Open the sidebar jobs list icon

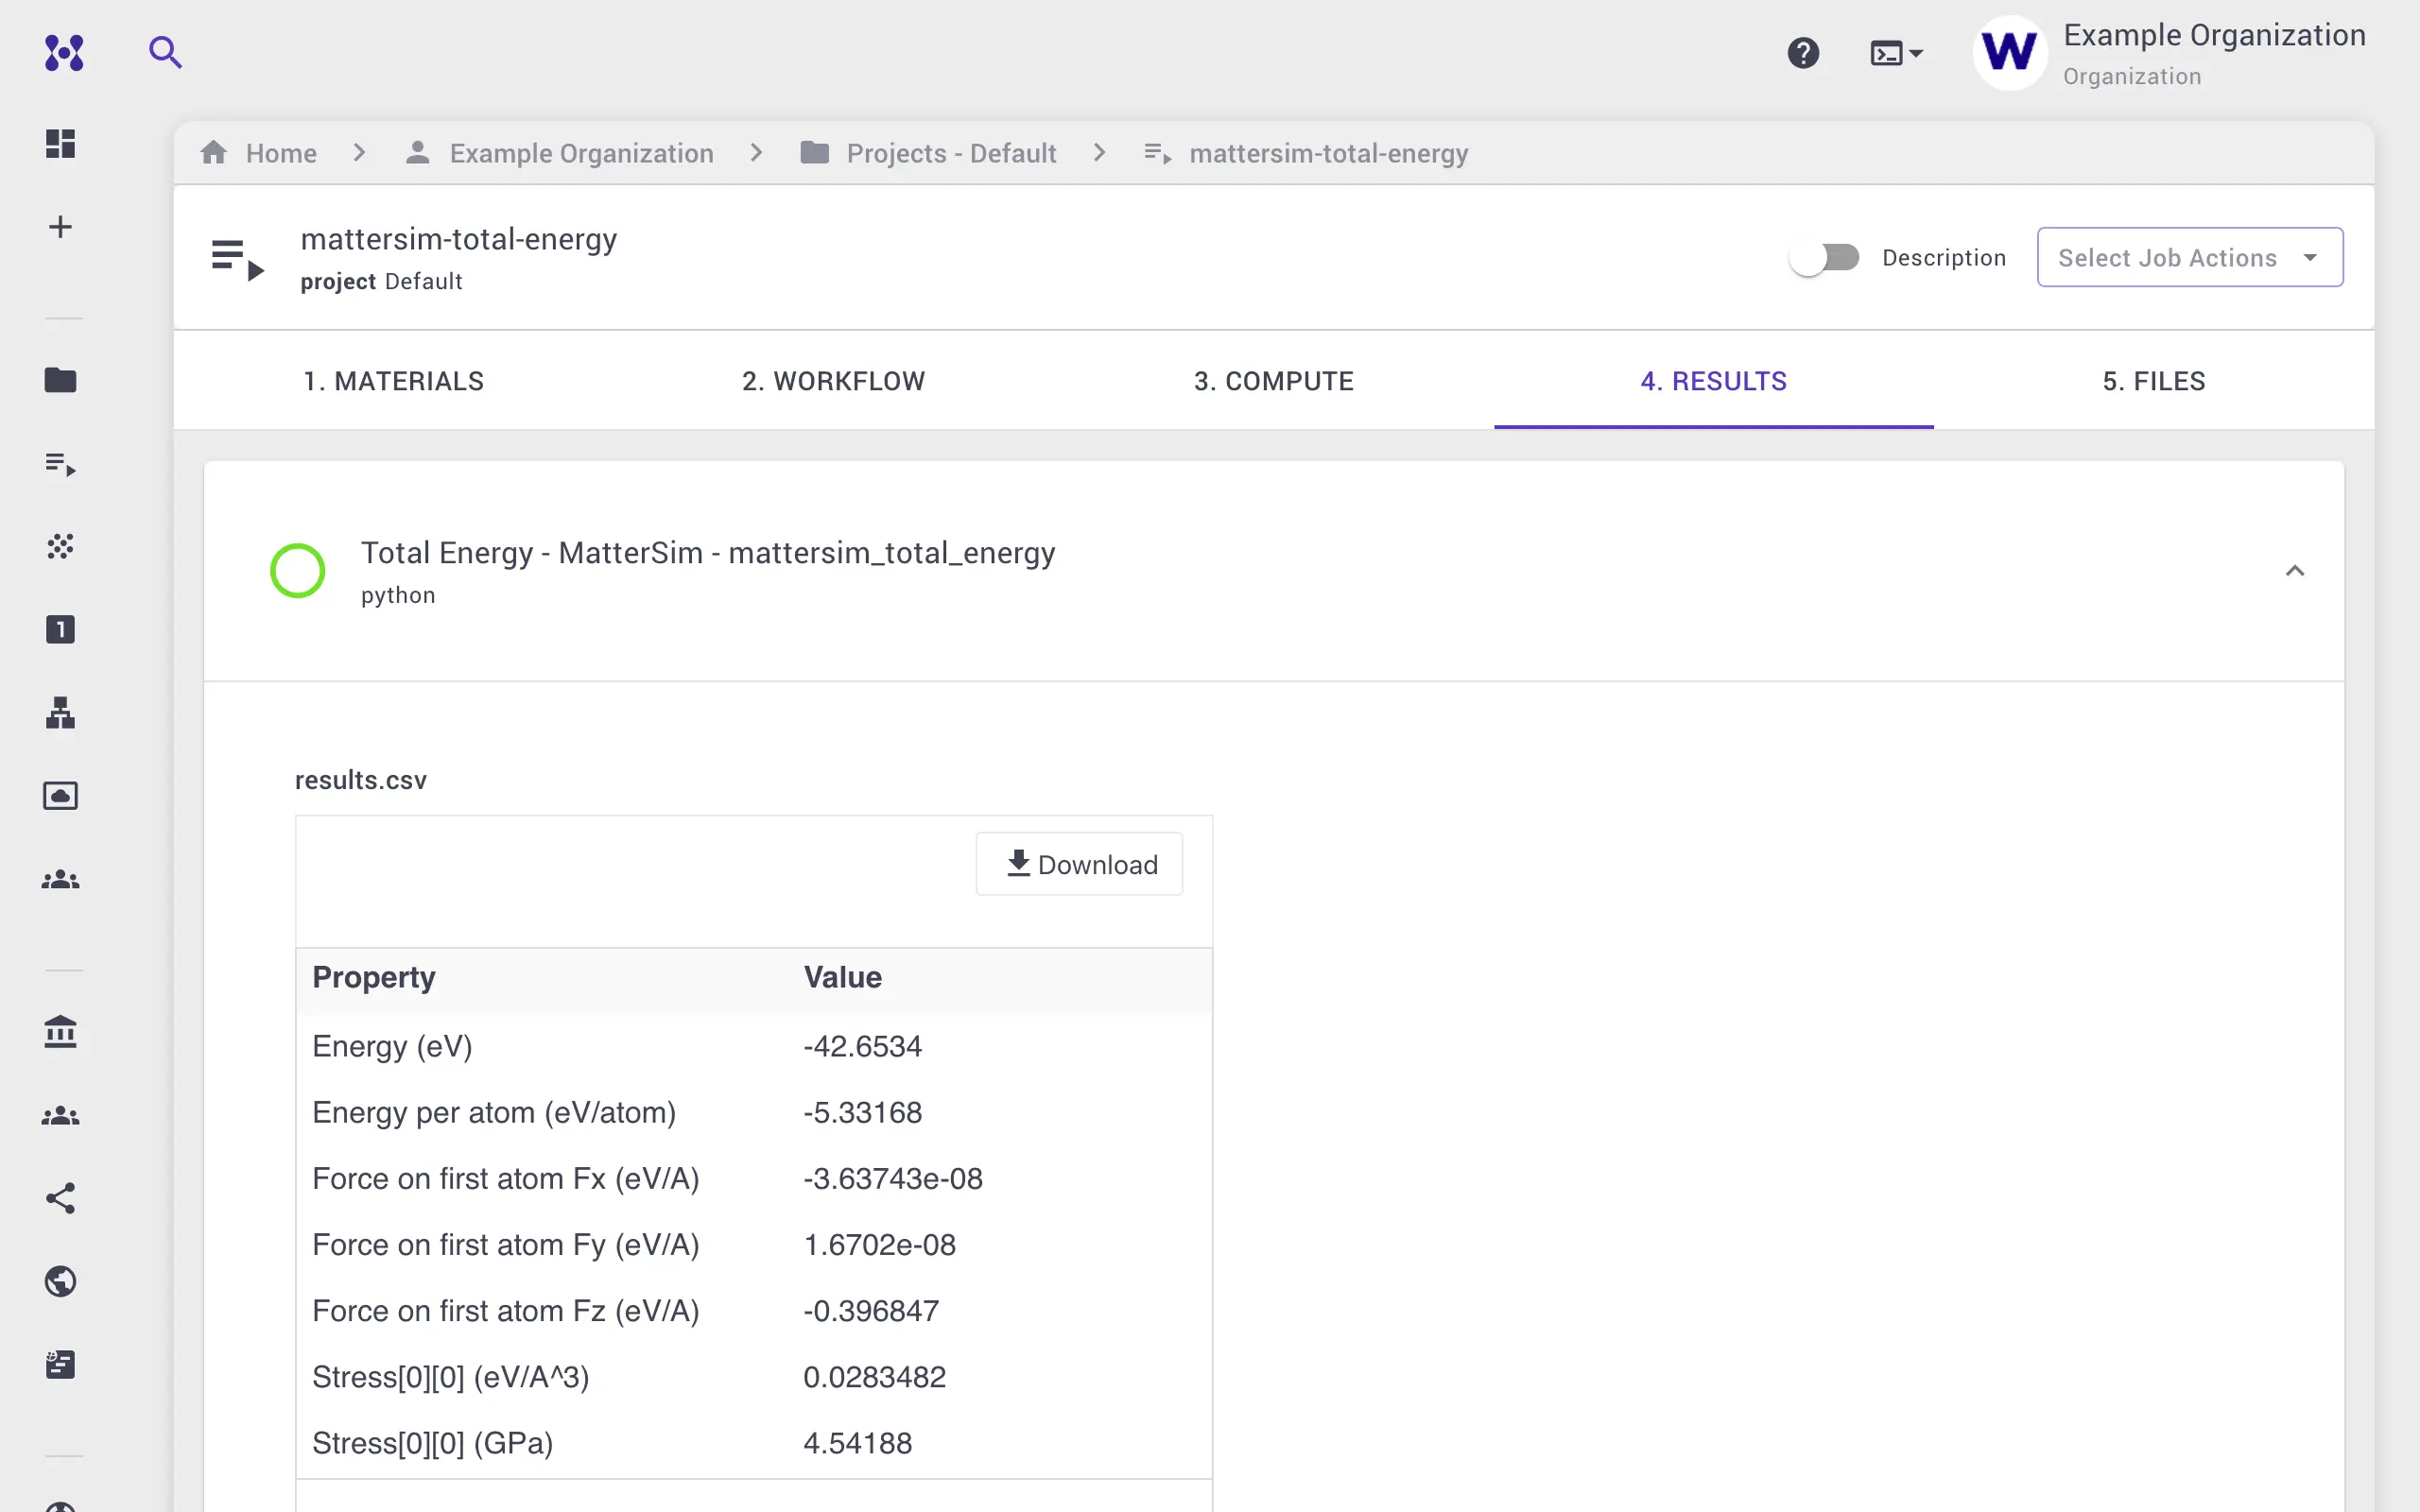click(60, 464)
